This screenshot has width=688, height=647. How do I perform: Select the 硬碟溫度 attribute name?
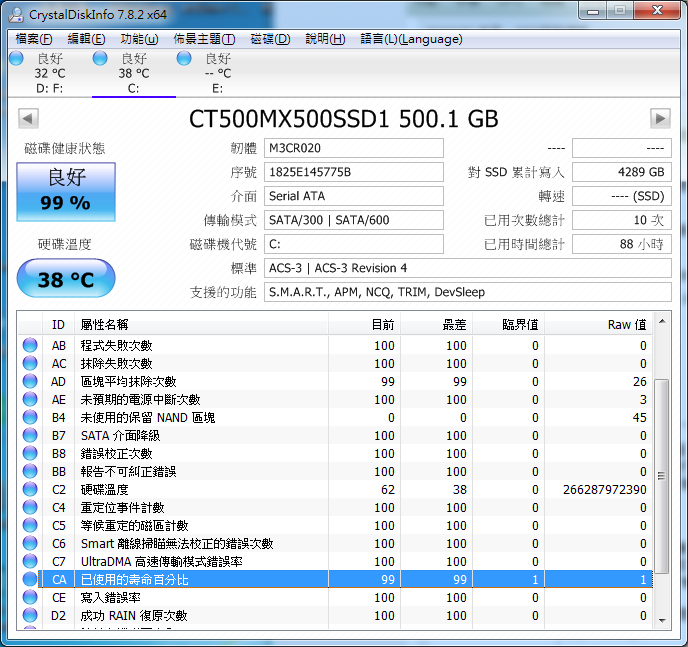[104, 490]
